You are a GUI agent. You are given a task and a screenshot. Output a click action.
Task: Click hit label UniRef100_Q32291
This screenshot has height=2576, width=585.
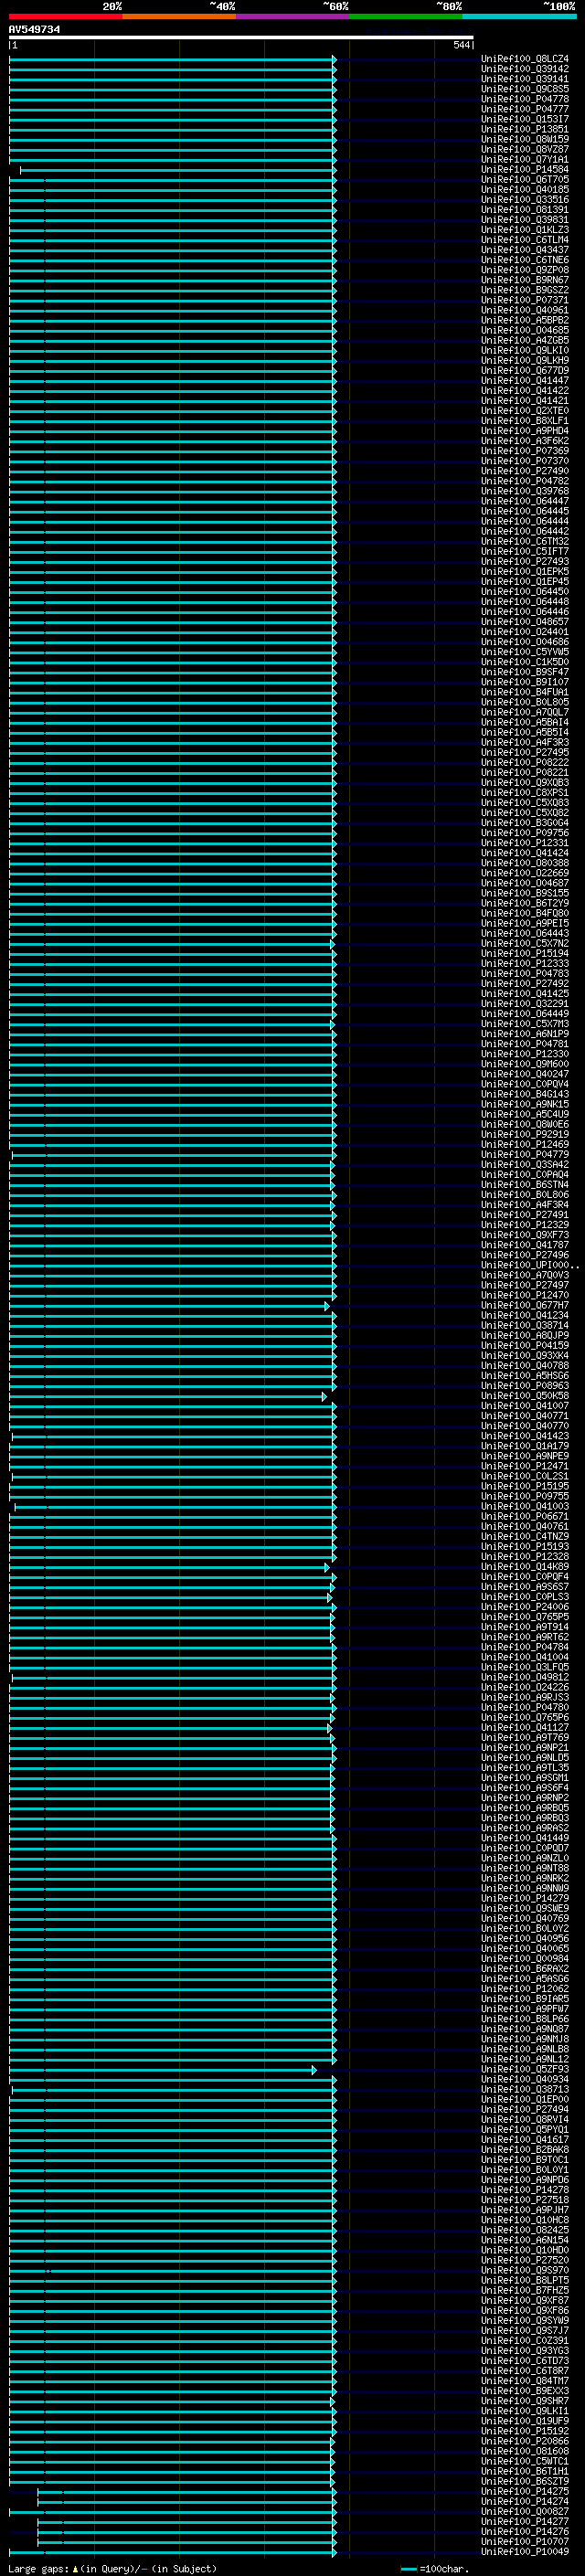click(525, 1004)
